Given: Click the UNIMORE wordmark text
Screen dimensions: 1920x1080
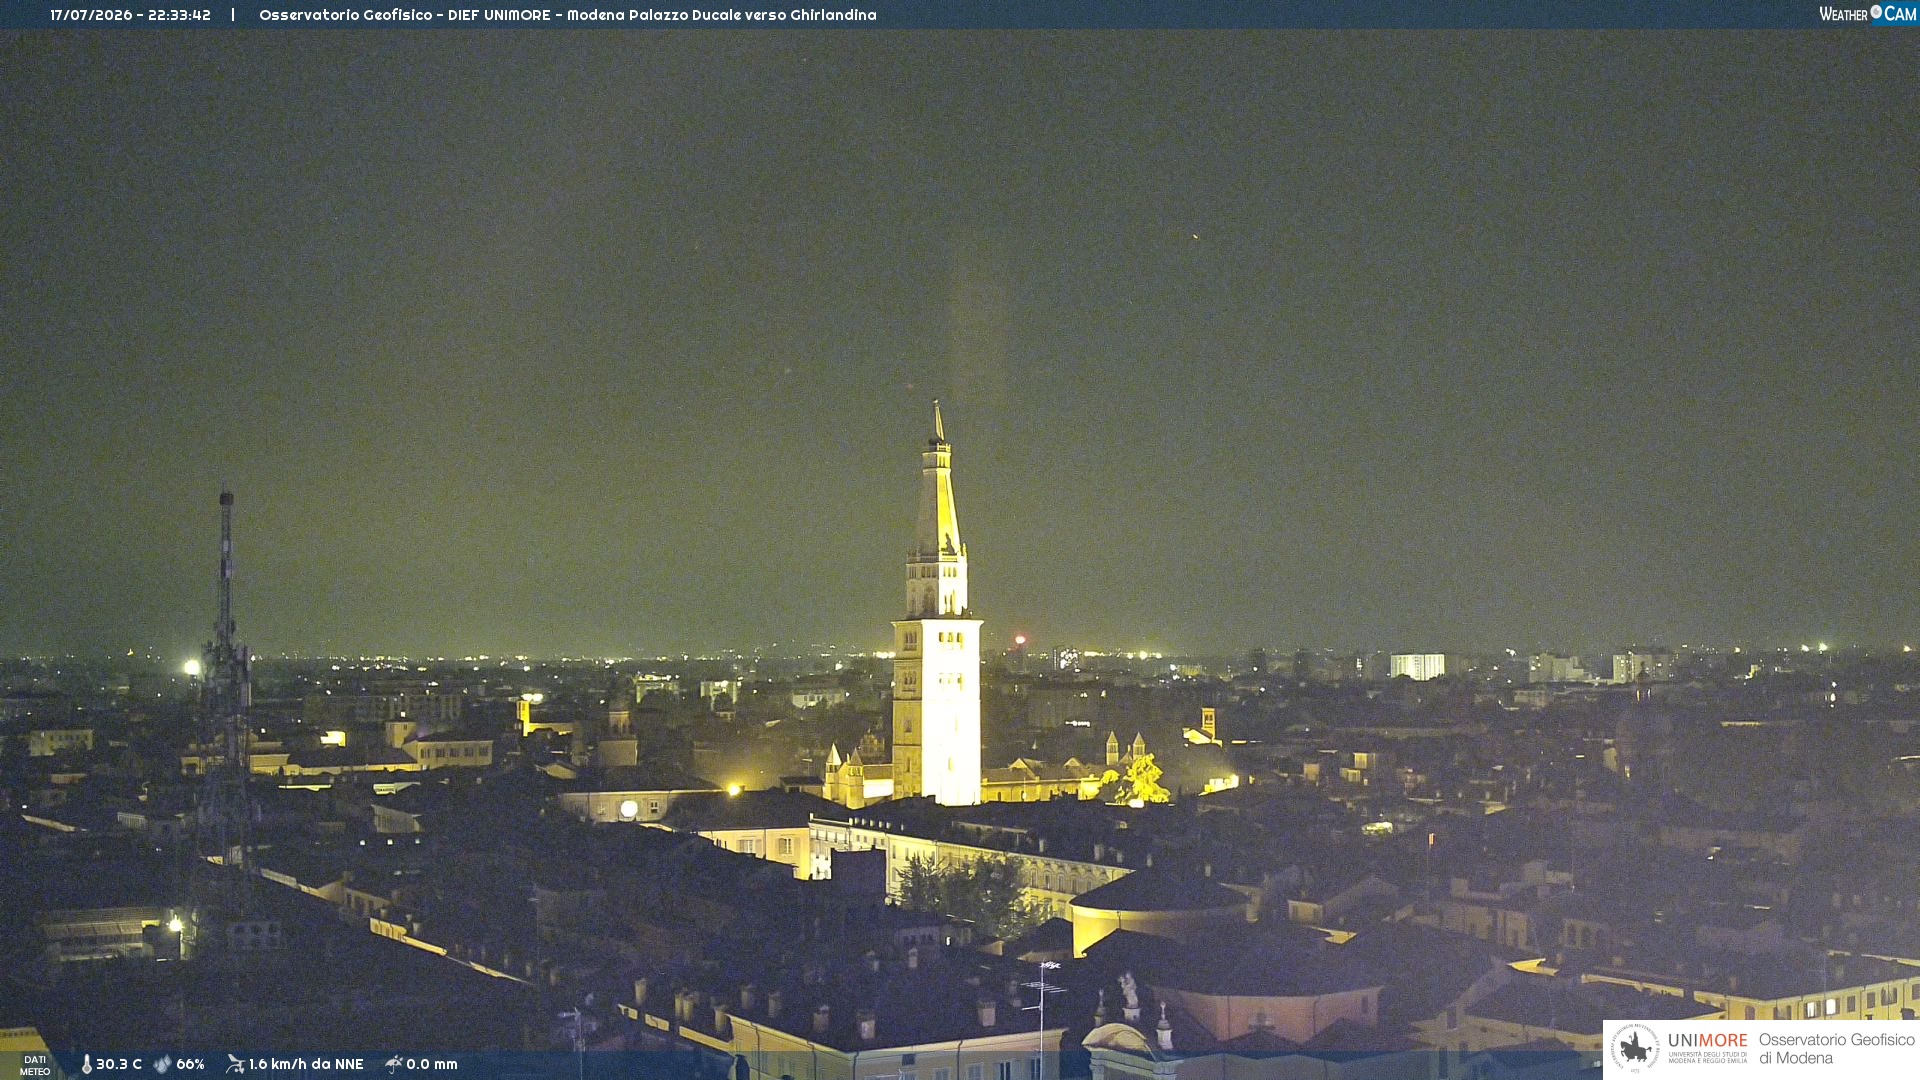Looking at the screenshot, I should tap(1707, 1041).
